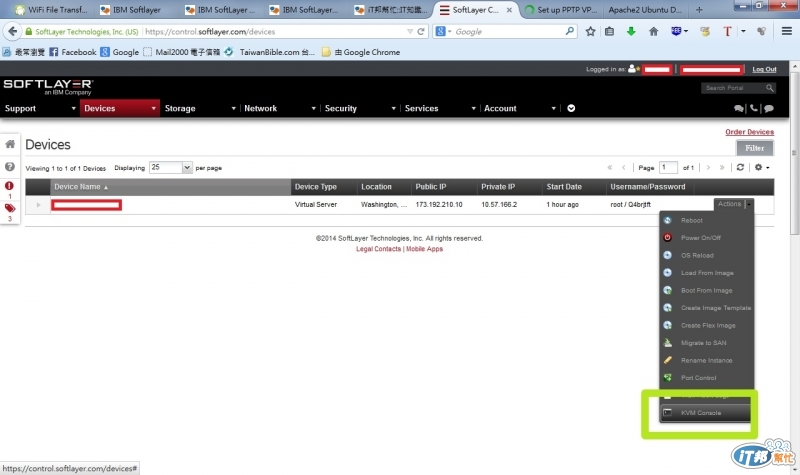Click the portal home icon in left sidebar

pos(10,144)
